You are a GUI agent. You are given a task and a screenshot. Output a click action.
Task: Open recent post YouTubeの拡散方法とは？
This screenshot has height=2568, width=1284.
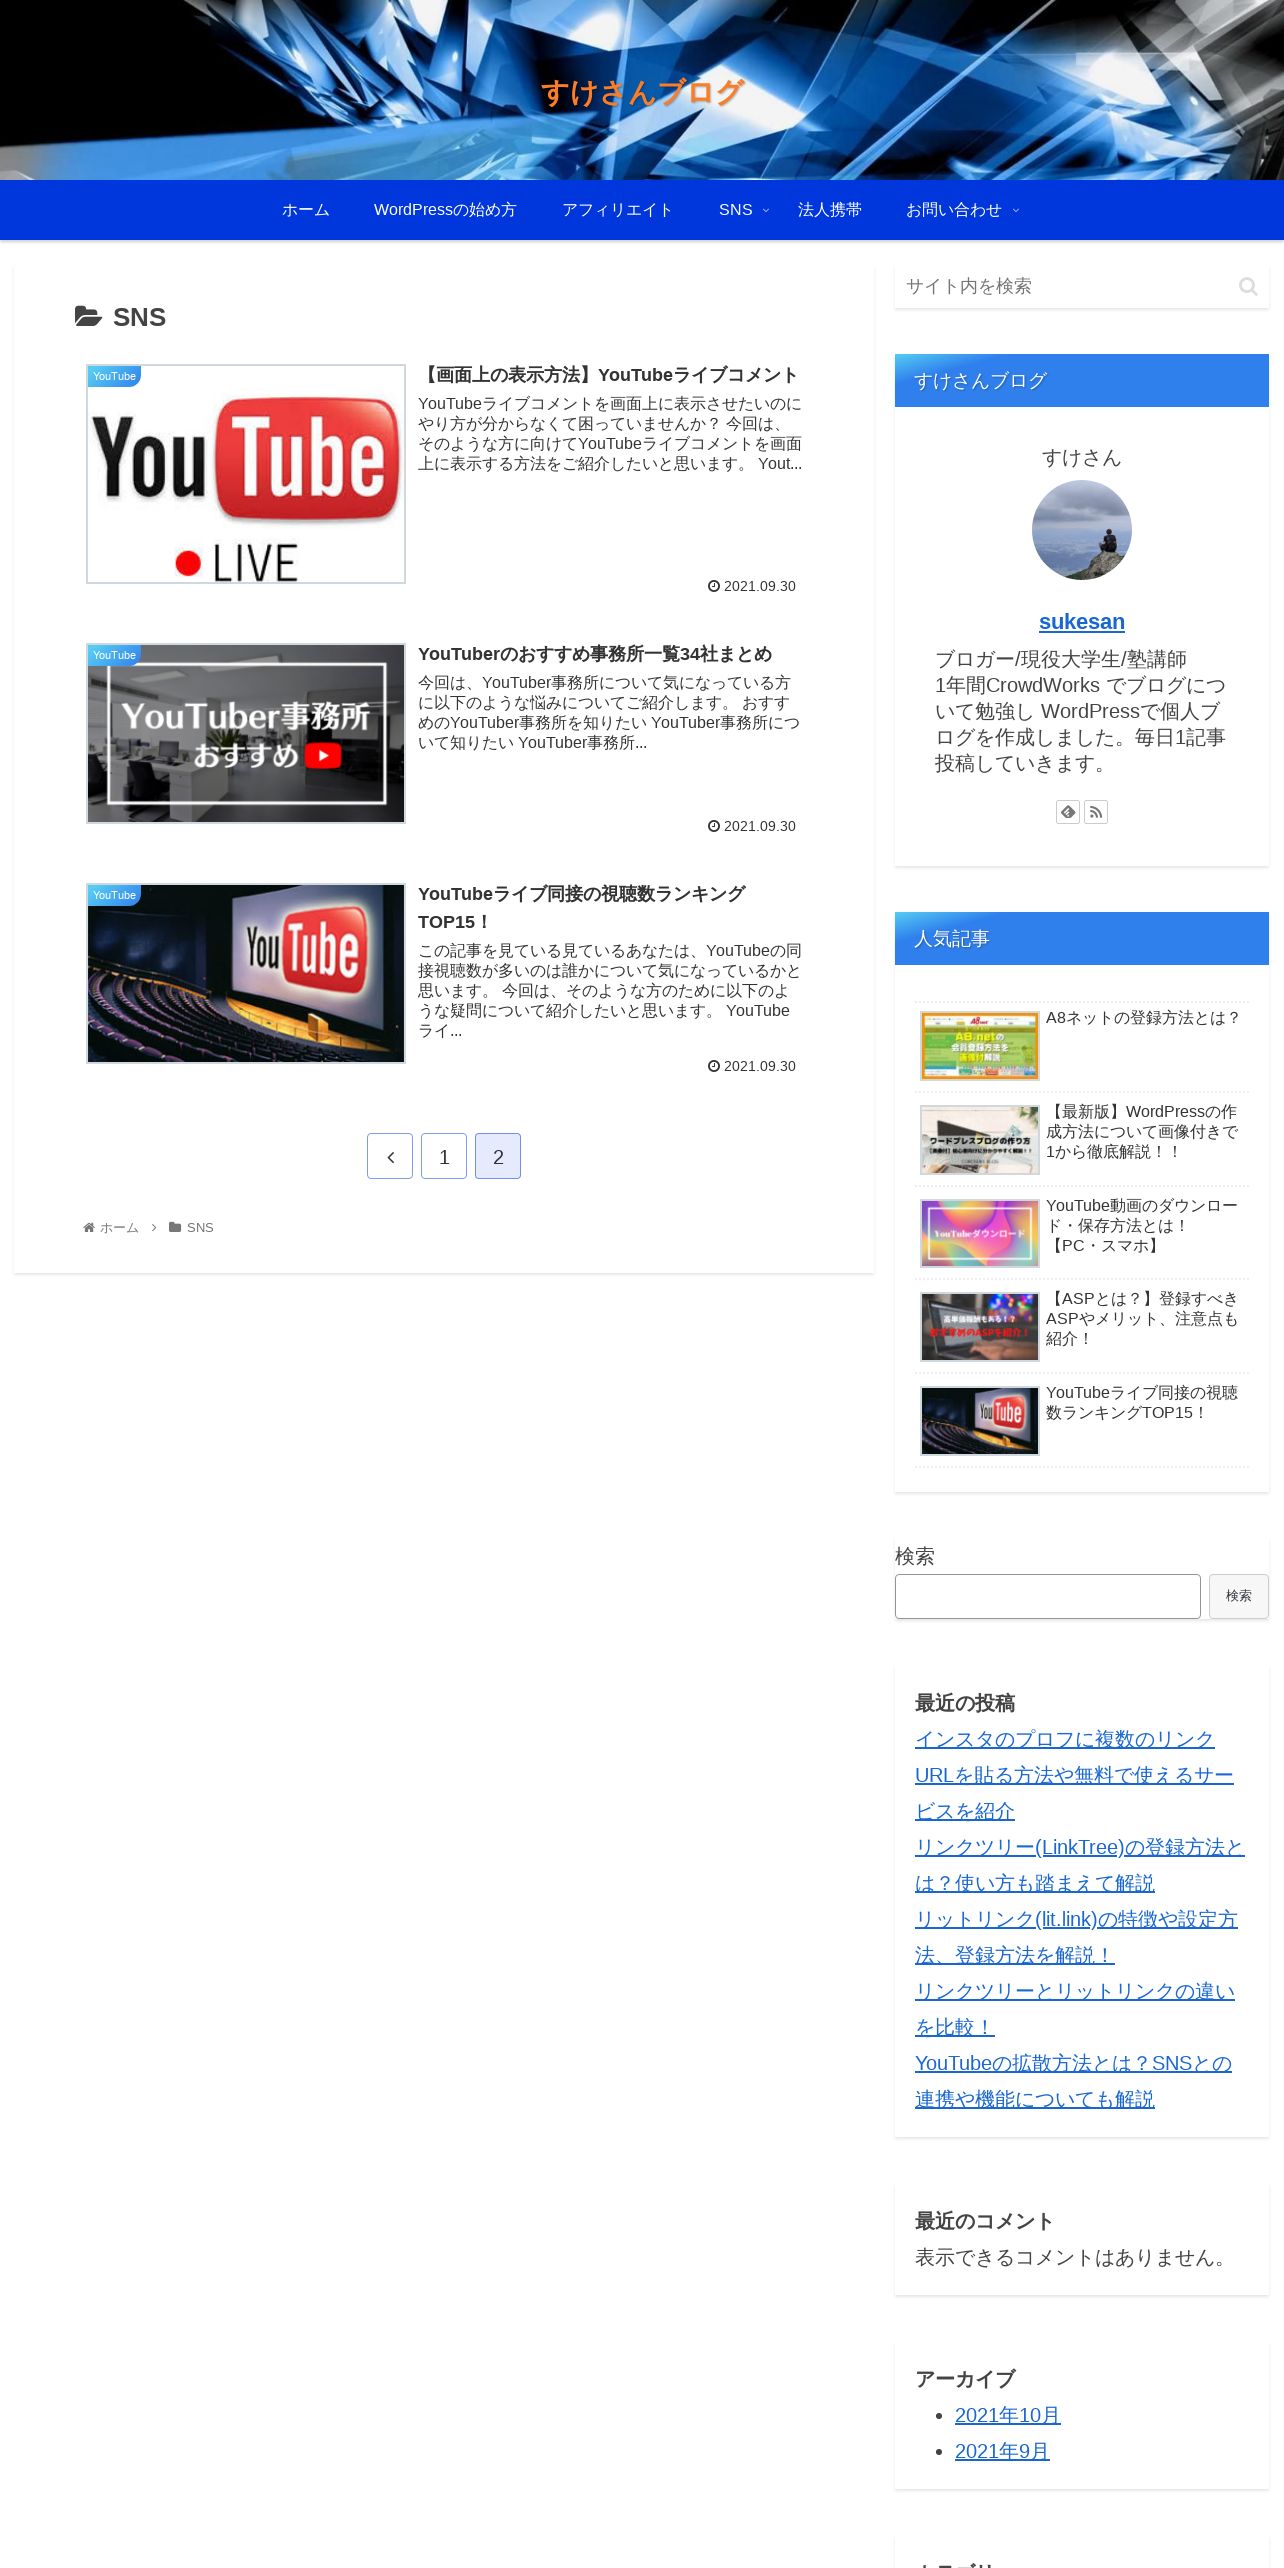click(x=1073, y=2081)
